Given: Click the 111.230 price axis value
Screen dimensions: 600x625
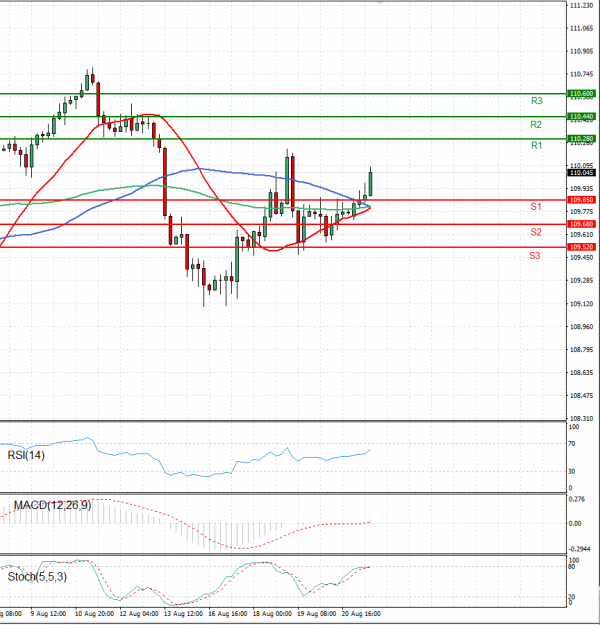Looking at the screenshot, I should [581, 6].
